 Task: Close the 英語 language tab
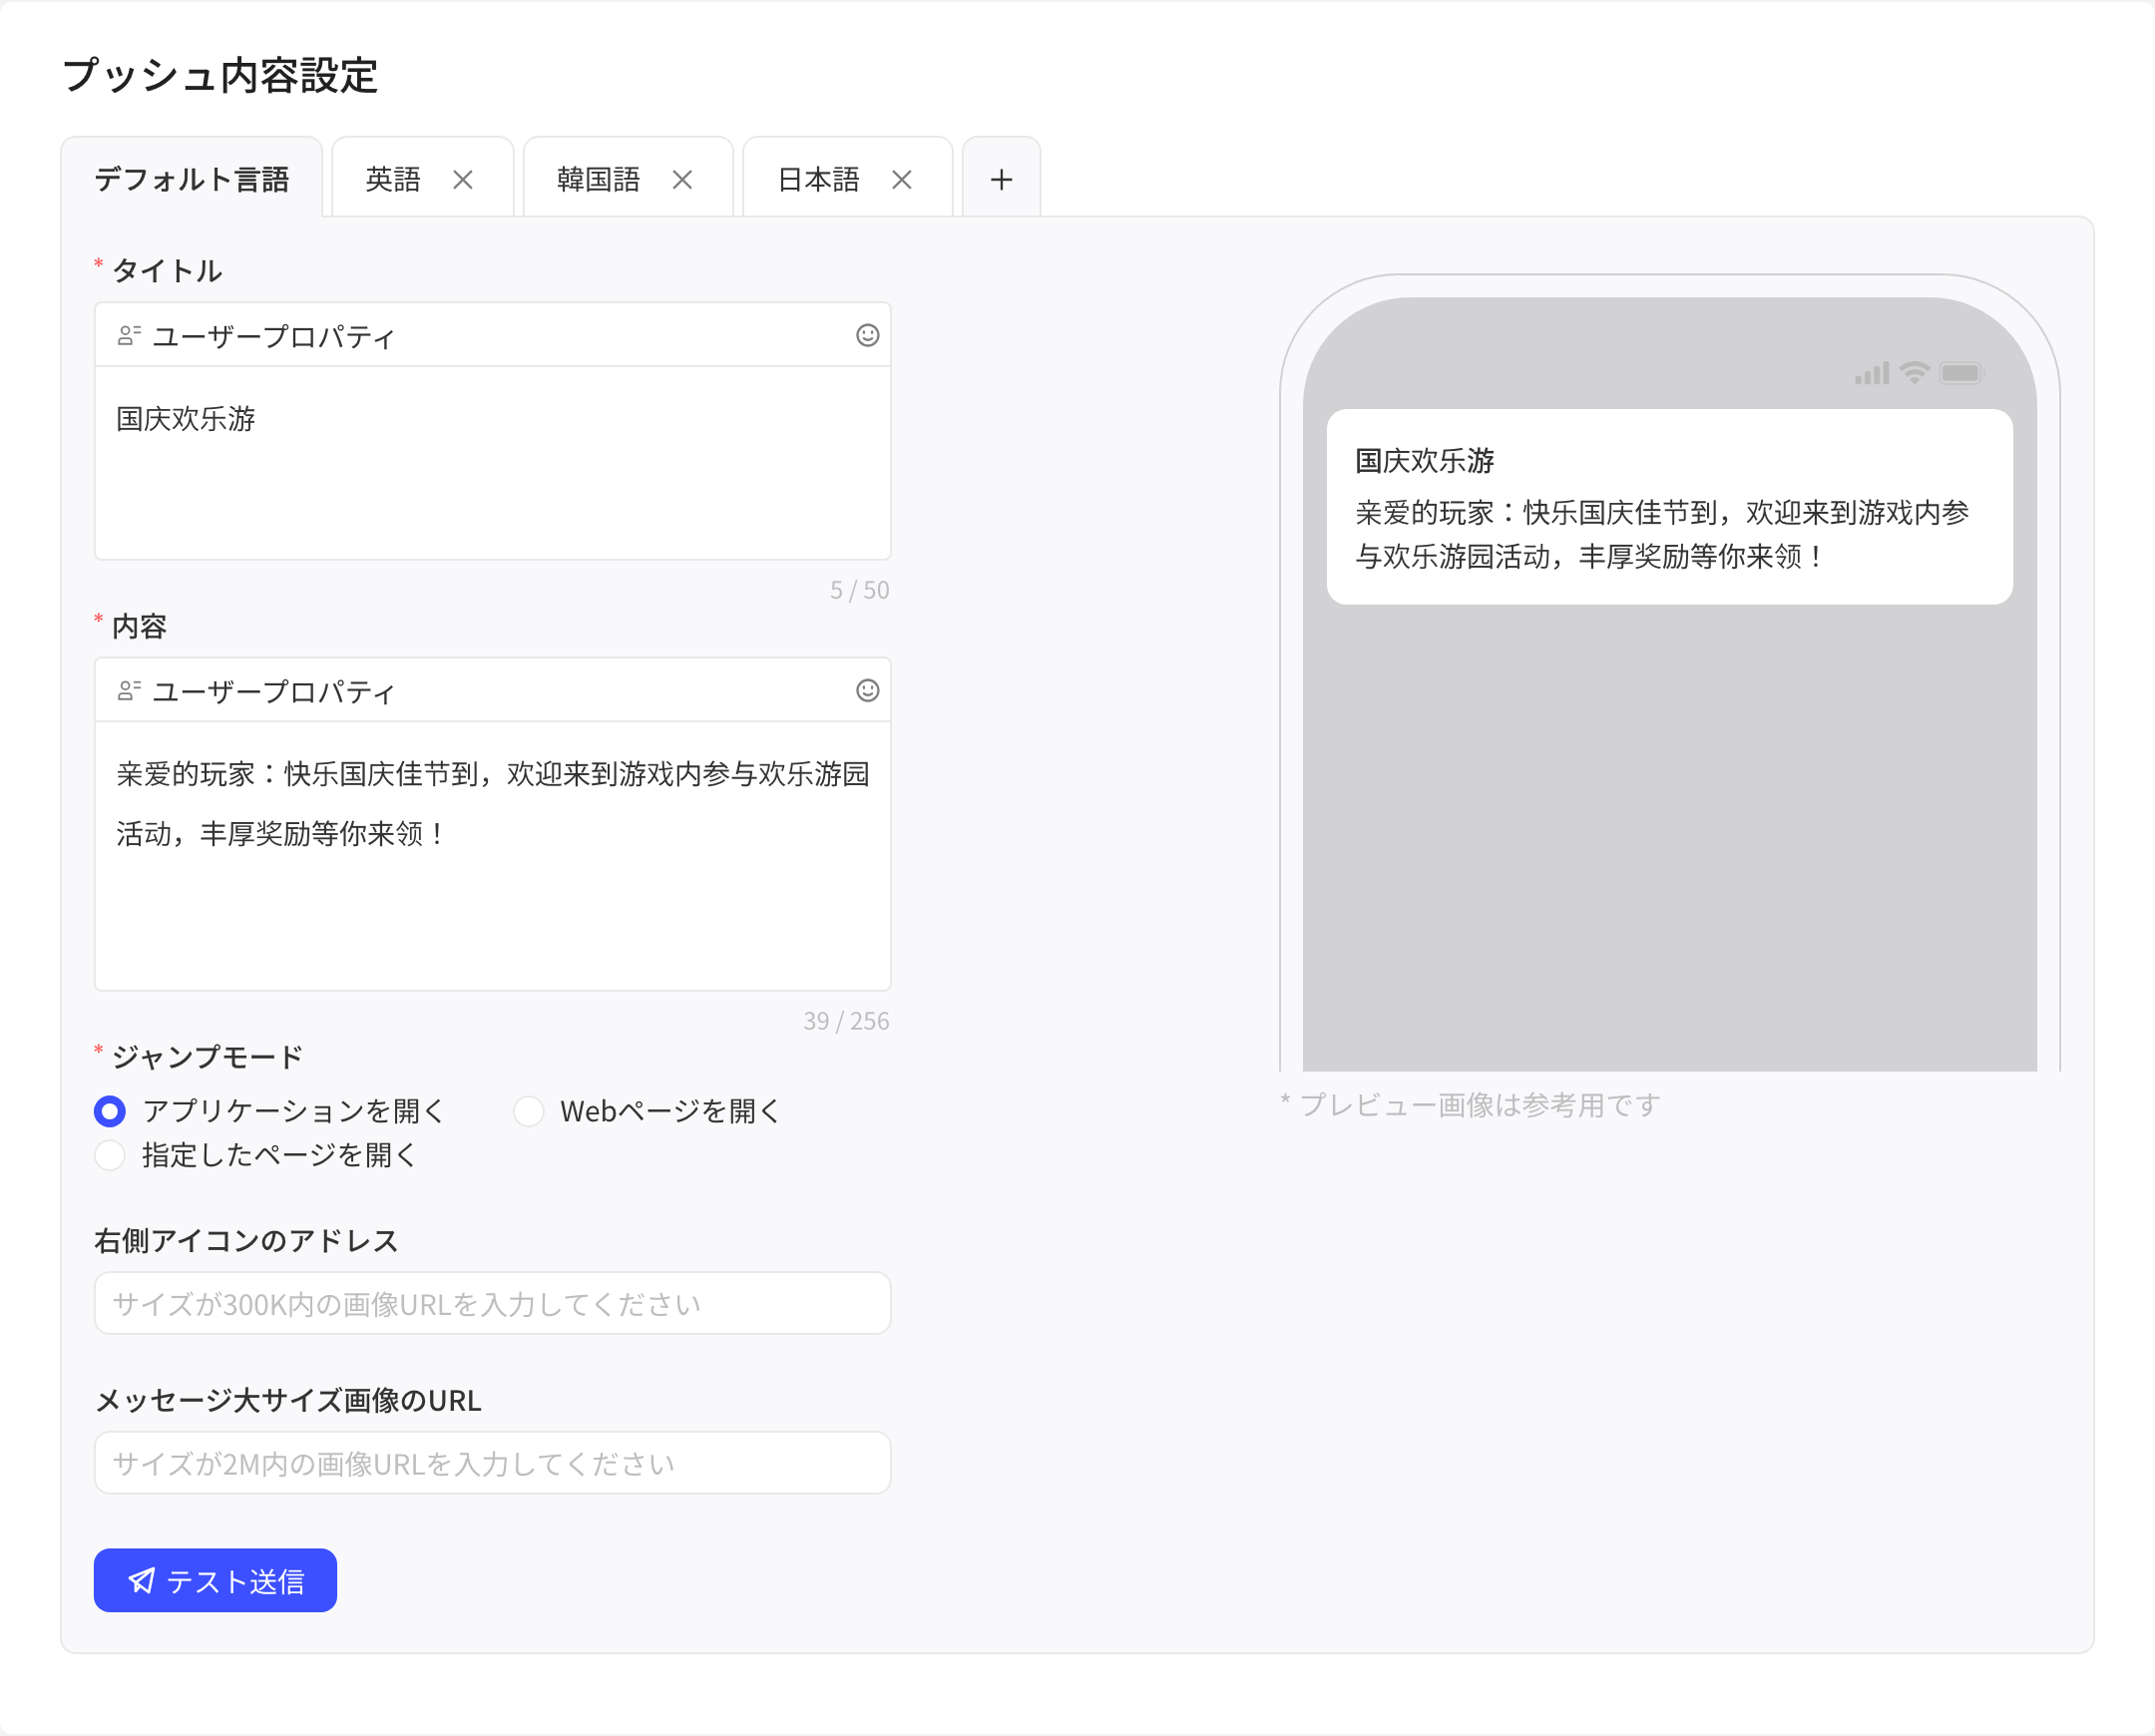(462, 180)
